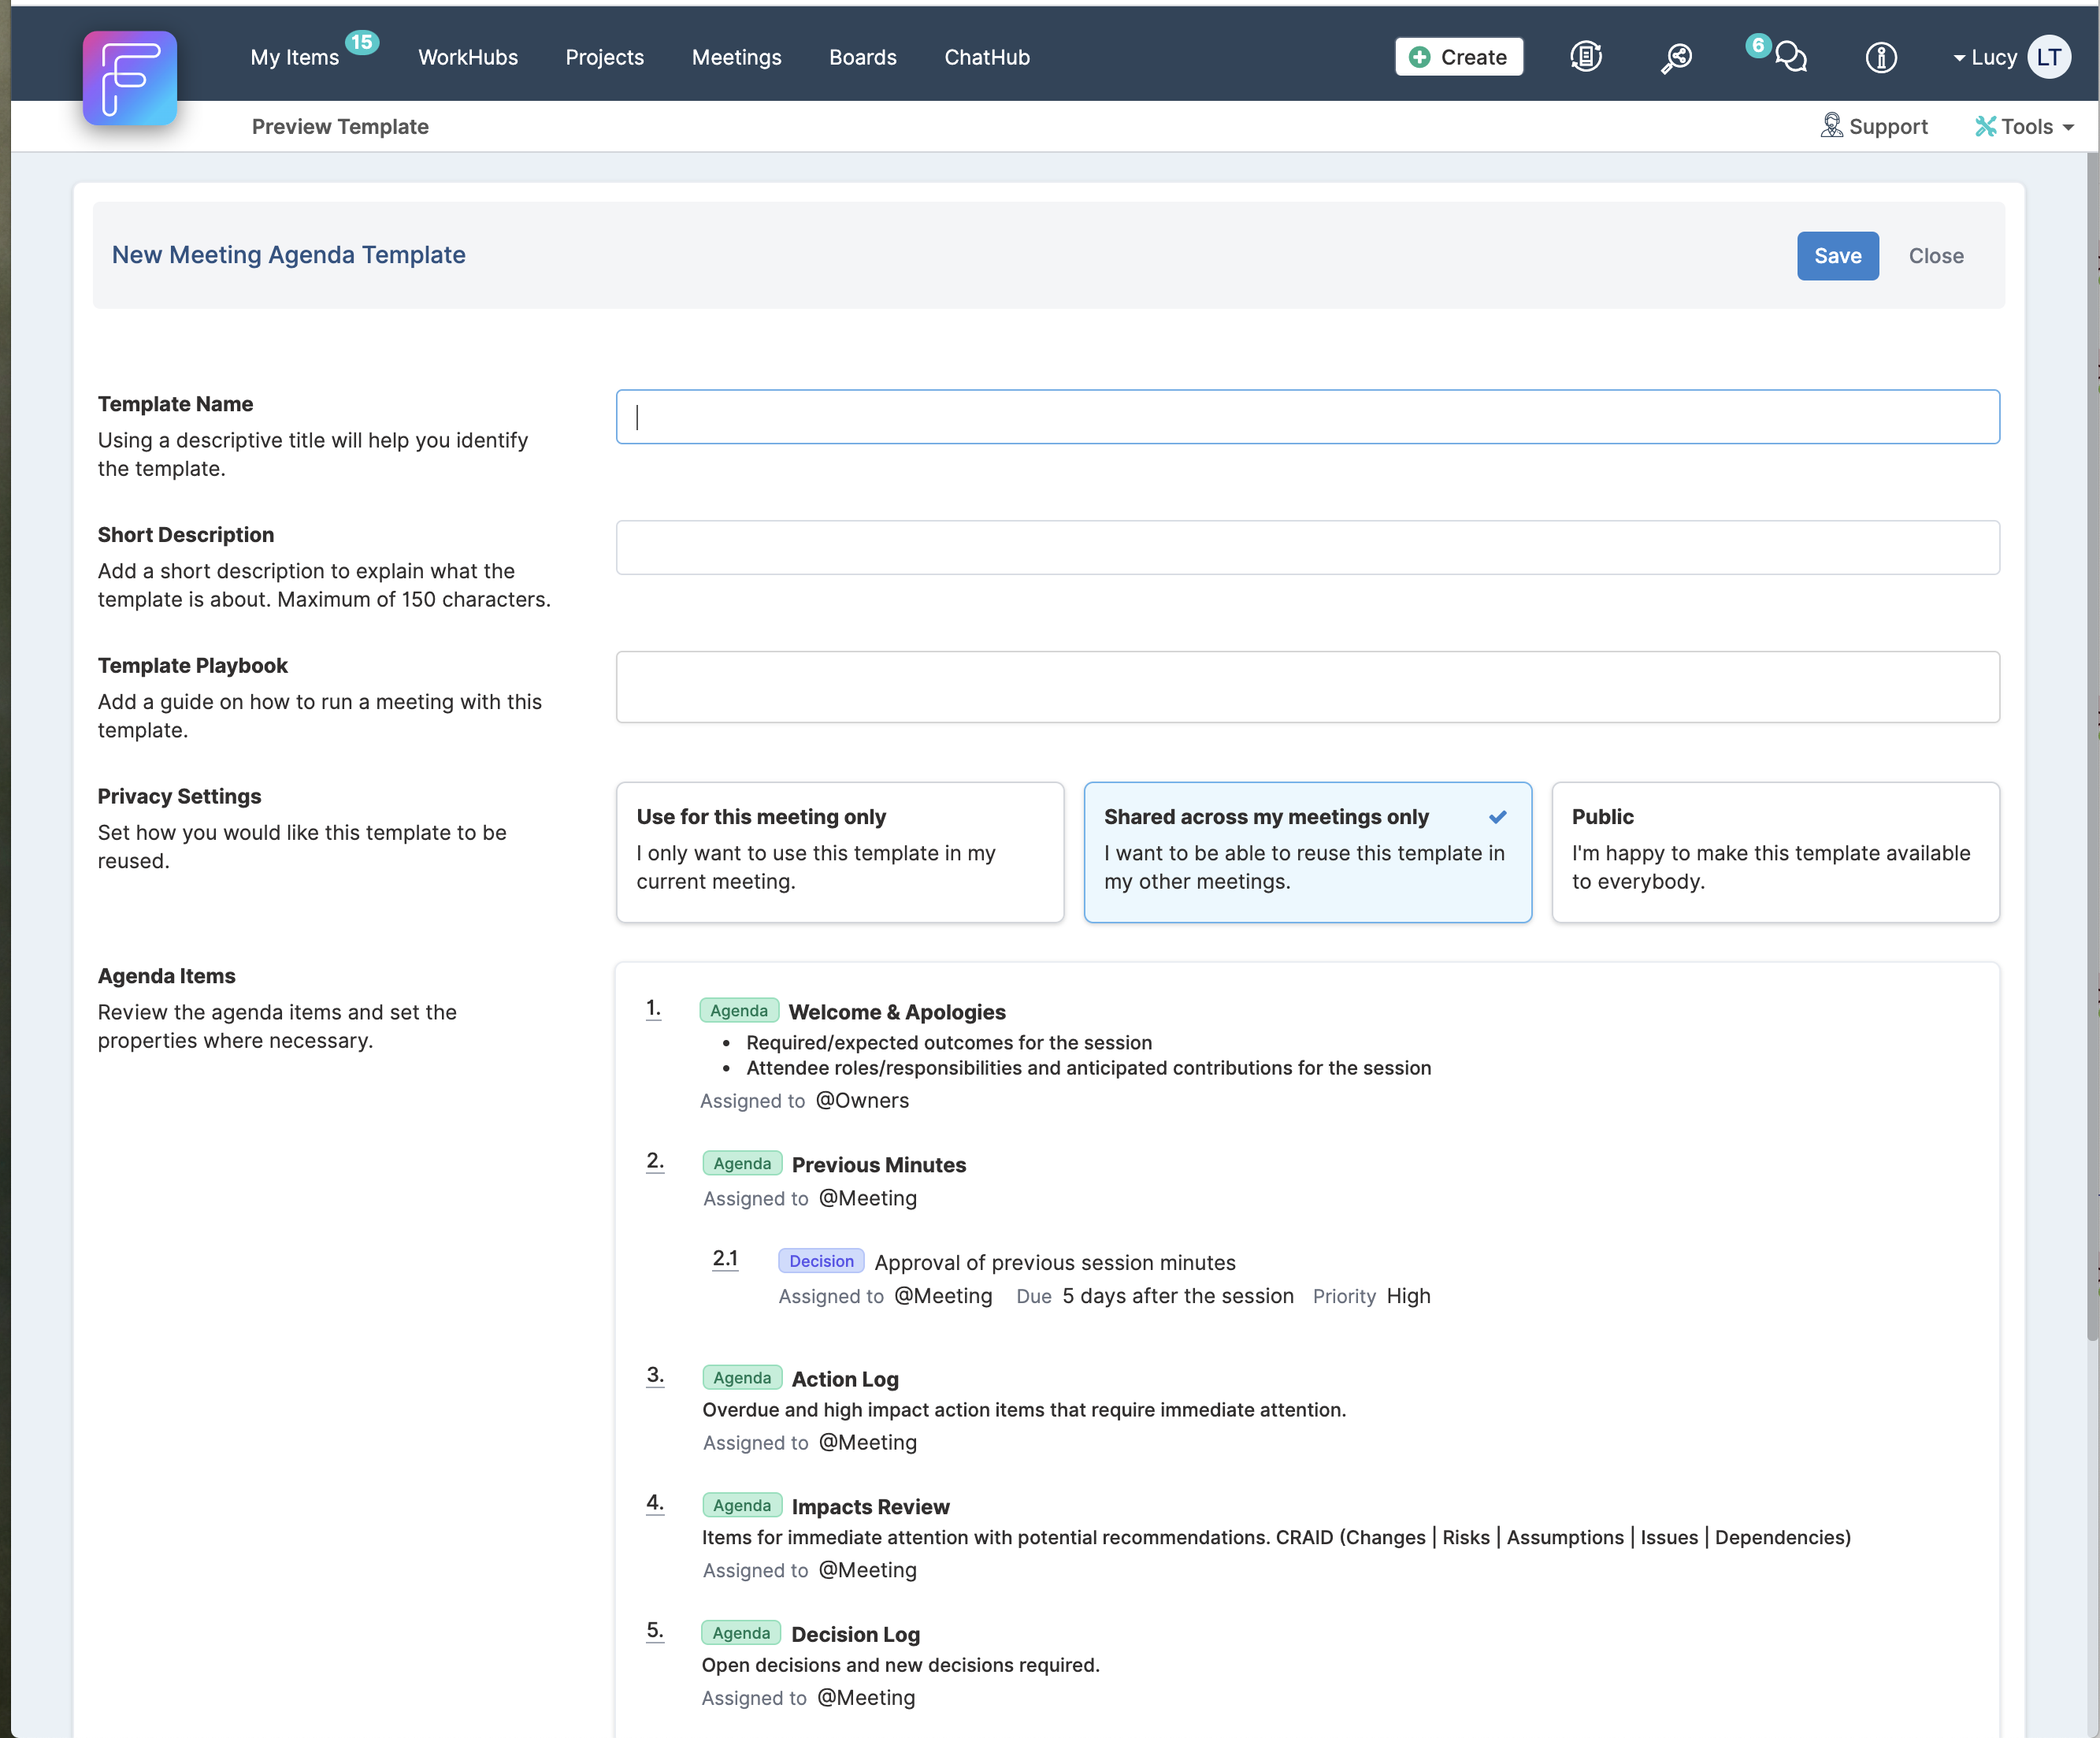
Task: Click the 'Preview Template' breadcrumb text
Action: point(340,127)
